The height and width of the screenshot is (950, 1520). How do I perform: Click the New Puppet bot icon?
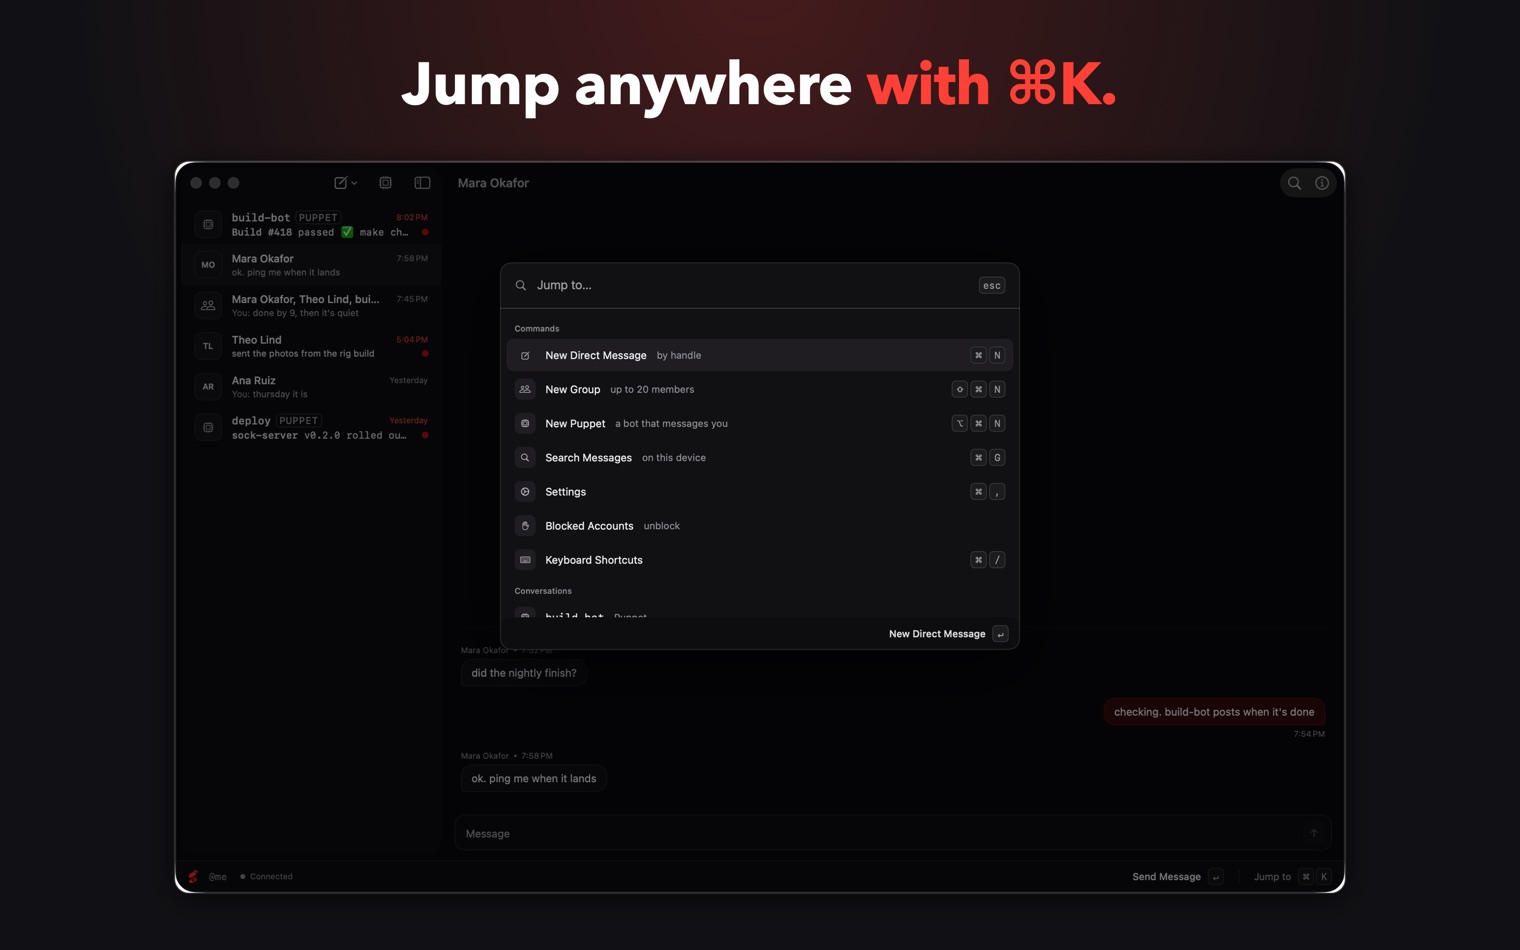tap(525, 423)
